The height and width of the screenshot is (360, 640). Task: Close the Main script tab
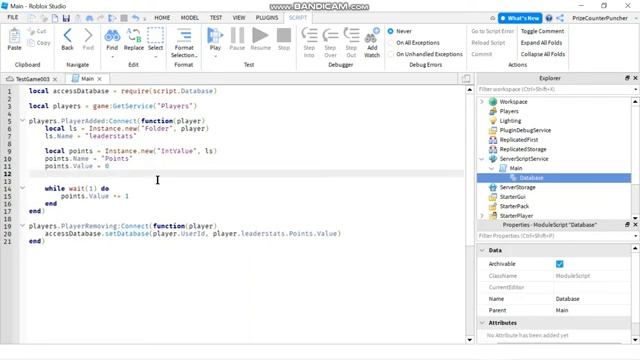[x=99, y=79]
